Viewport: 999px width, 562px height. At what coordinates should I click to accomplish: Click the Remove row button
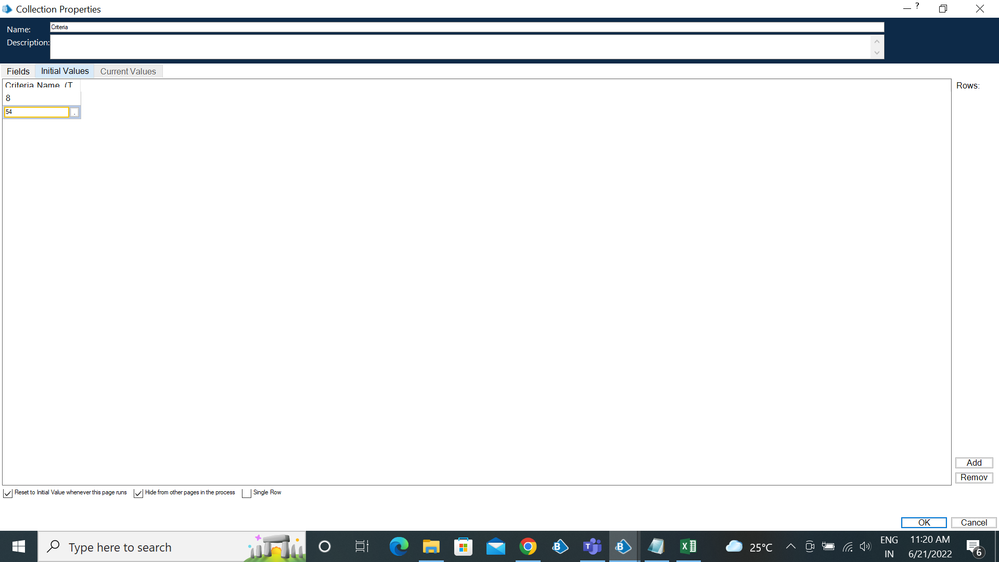pos(974,477)
